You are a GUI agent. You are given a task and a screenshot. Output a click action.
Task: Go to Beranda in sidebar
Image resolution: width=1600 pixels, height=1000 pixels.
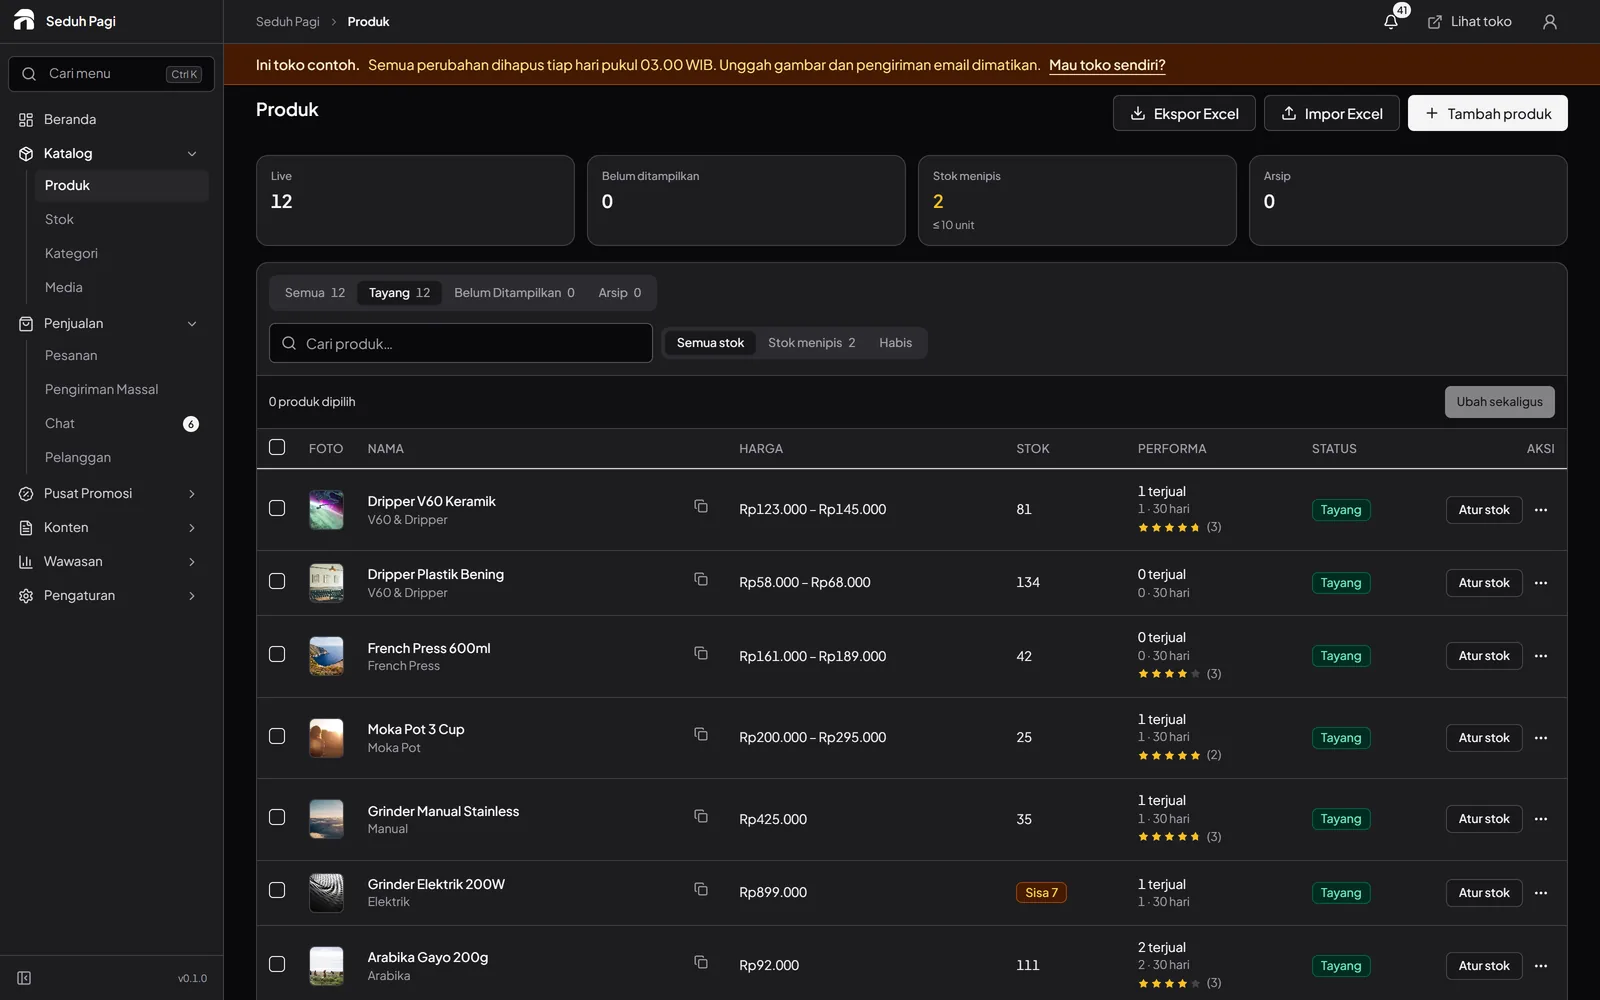[111, 119]
